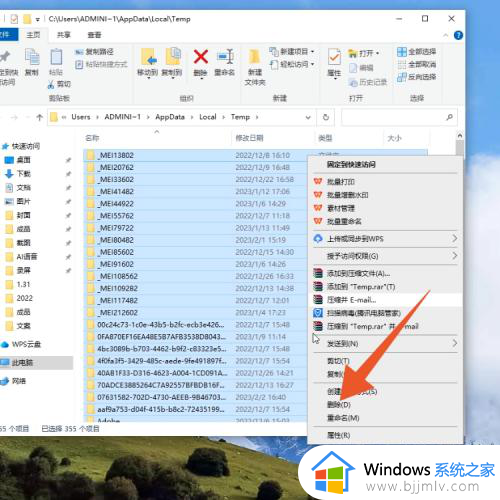Click the red X 删除 icon in ribbon

coord(201,57)
